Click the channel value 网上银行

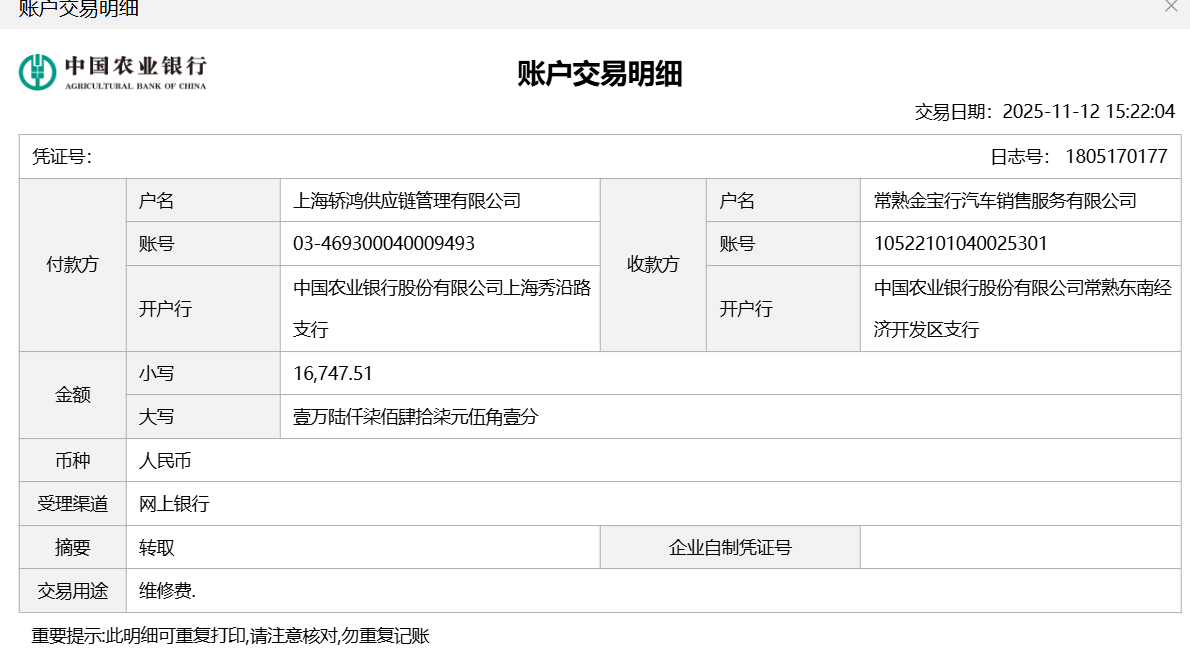(x=174, y=504)
